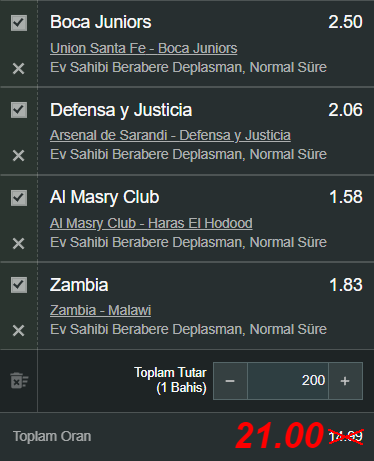Toggle the Defensa y Justicia checkbox
This screenshot has height=461, width=374.
click(19, 110)
